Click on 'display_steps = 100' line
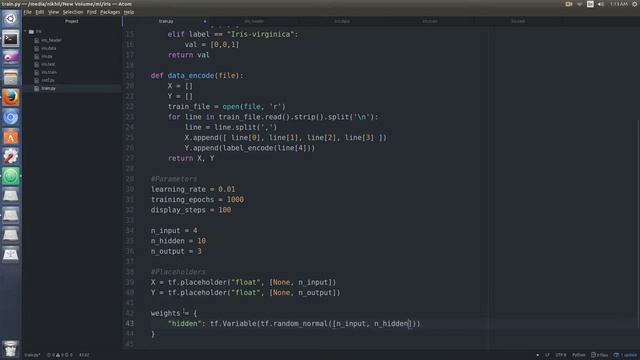The width and height of the screenshot is (640, 360). [191, 210]
